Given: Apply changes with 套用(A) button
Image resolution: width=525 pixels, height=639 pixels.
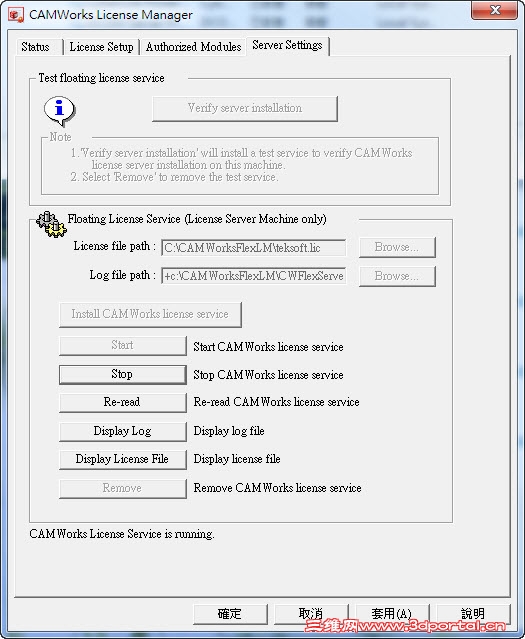Looking at the screenshot, I should [392, 614].
